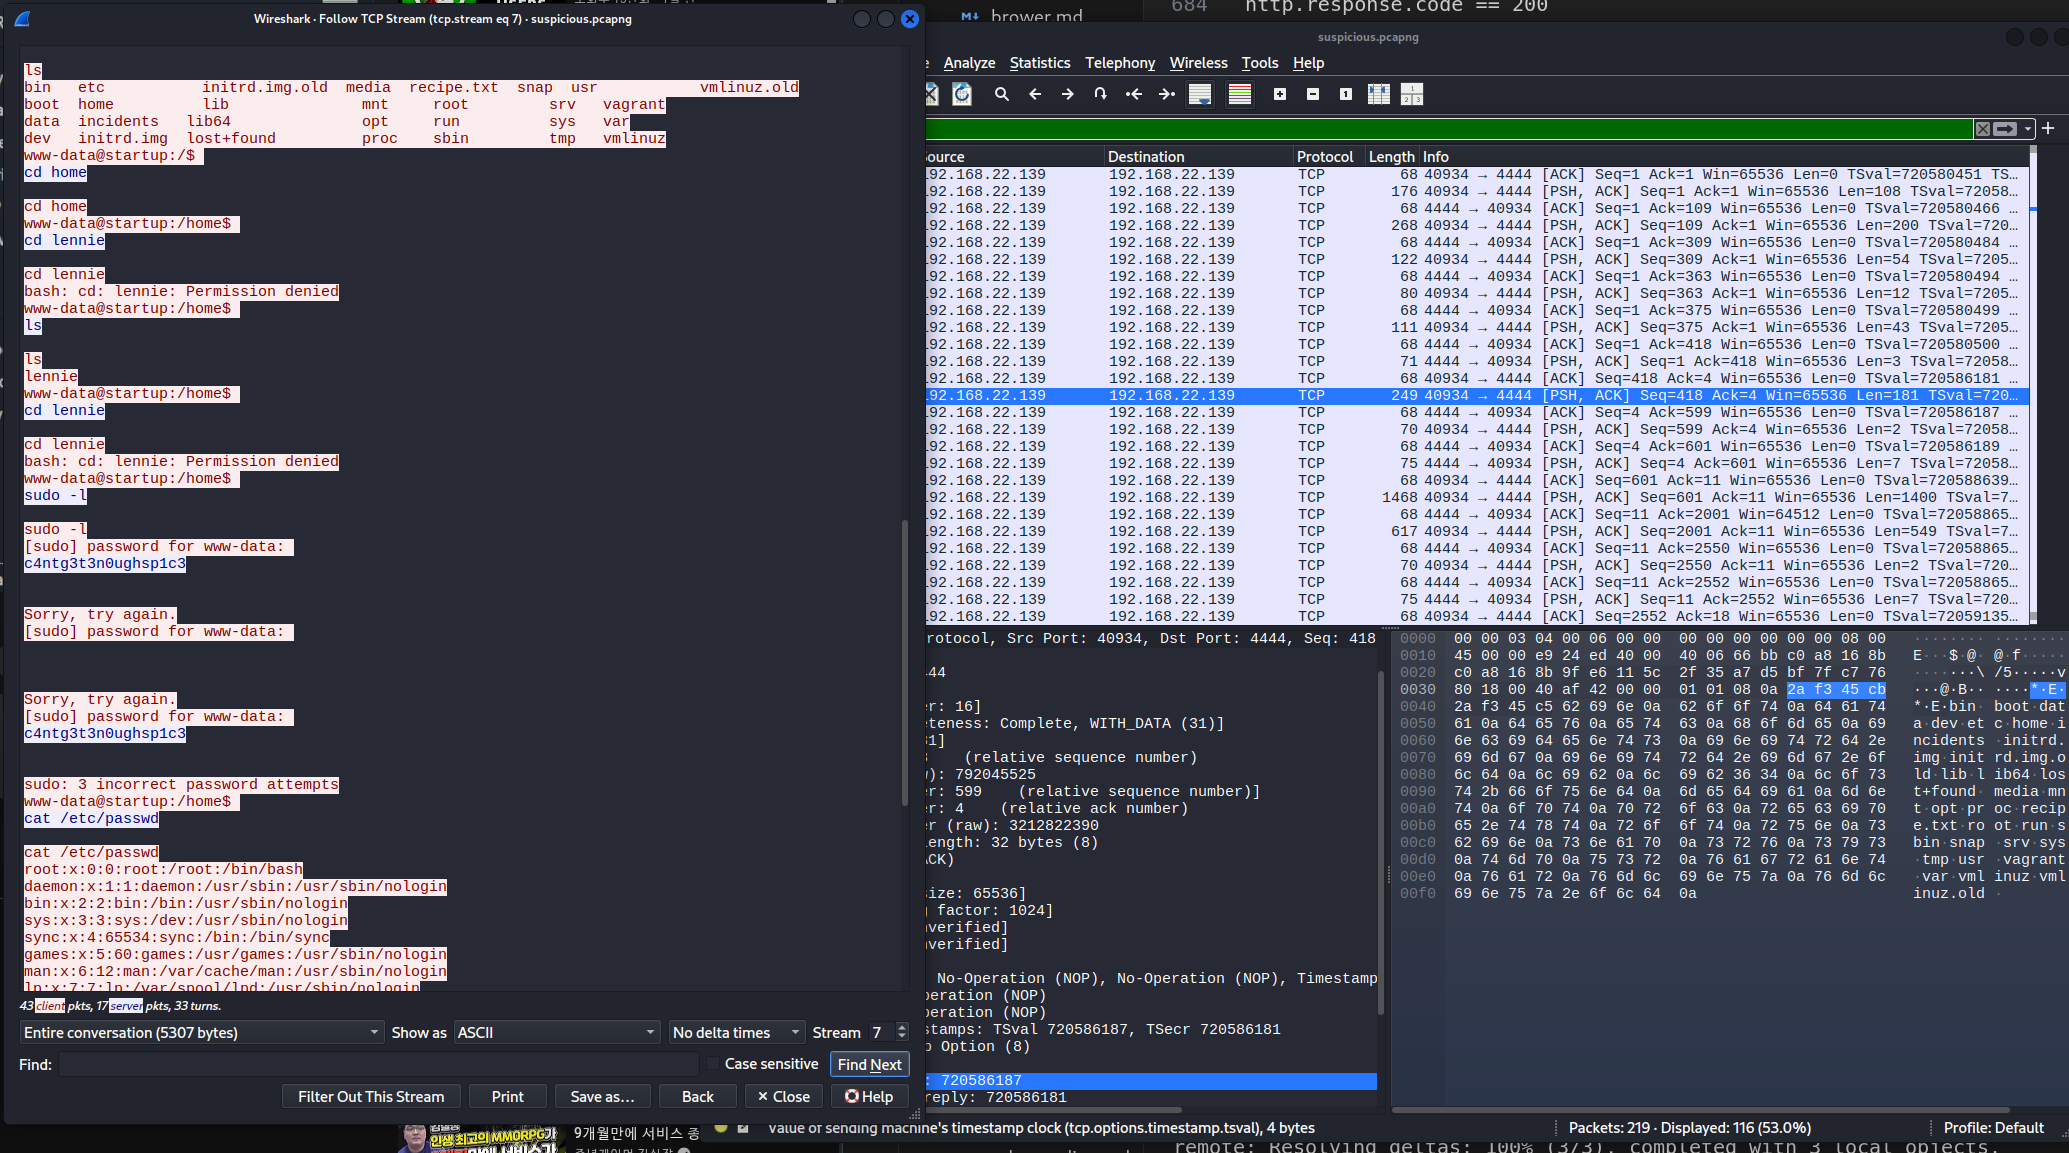Toggle auto-scroll during live capture
Image resolution: width=2069 pixels, height=1153 pixels.
click(1200, 94)
